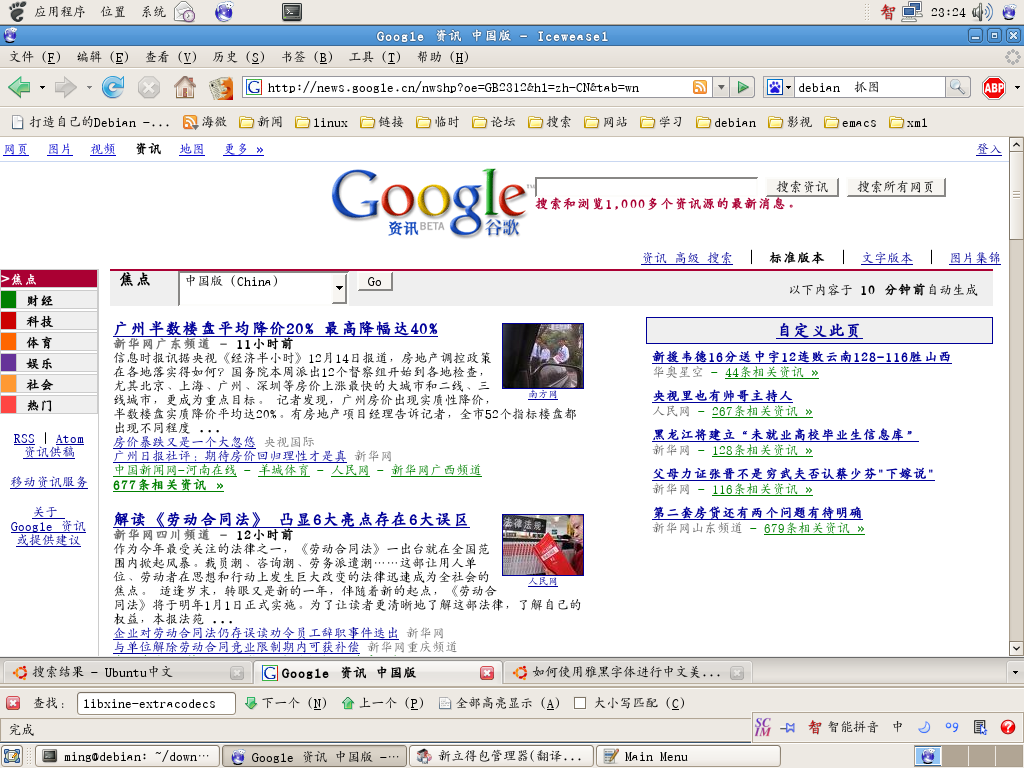Image resolution: width=1024 pixels, height=768 pixels.
Task: Expand the URL bar history dropdown
Action: [x=721, y=87]
